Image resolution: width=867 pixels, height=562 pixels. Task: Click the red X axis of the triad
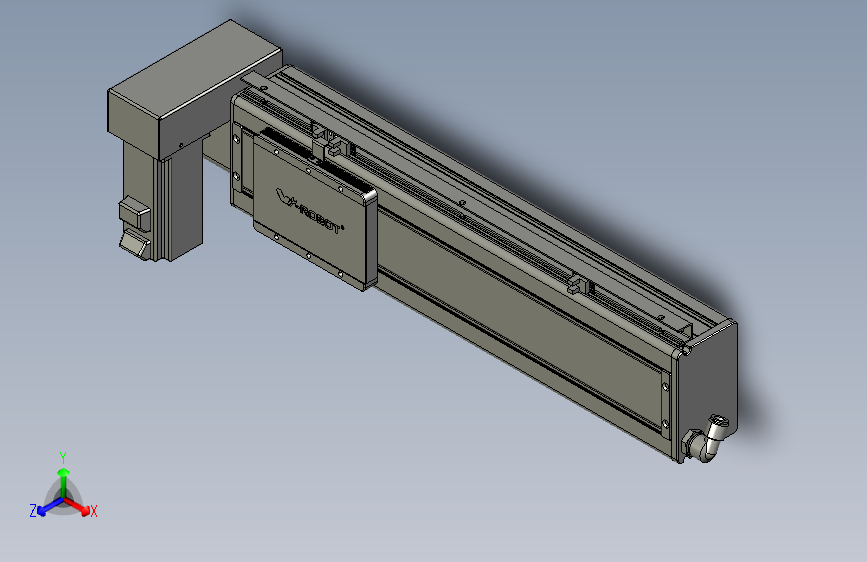(77, 506)
